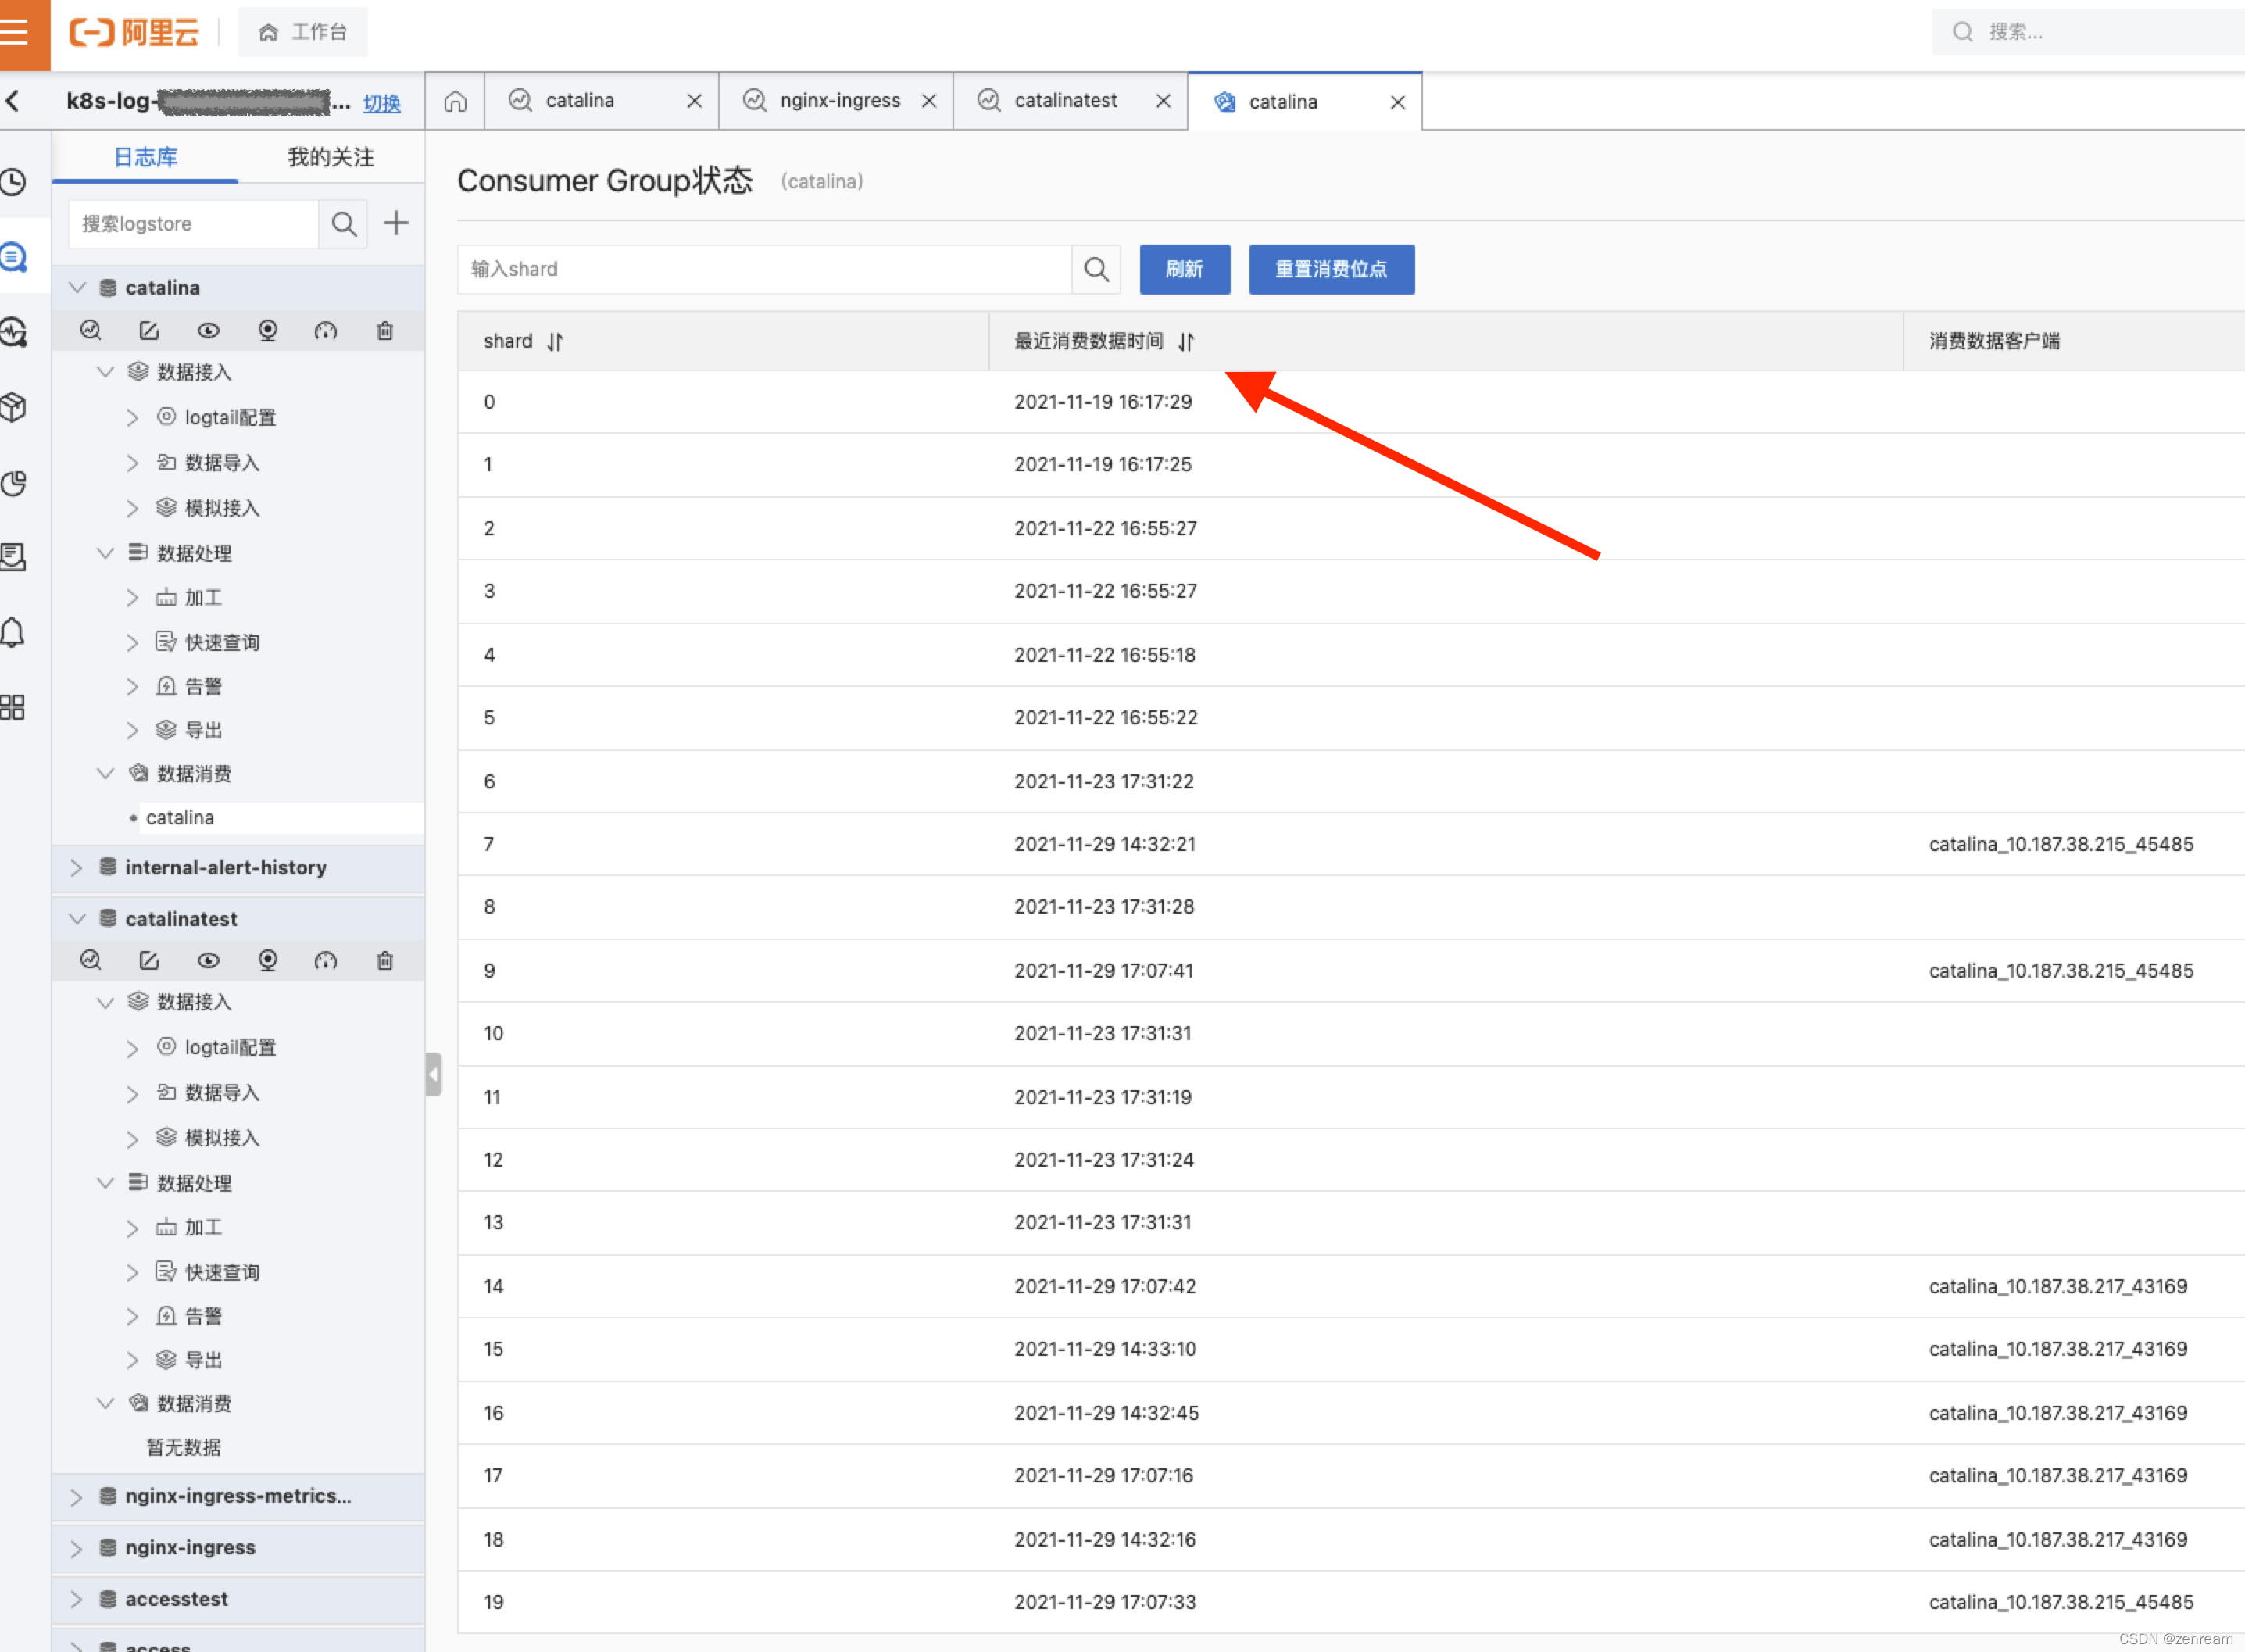Click the shard search magnifier icon
Screen dimensions: 2245x1652
[1096, 269]
